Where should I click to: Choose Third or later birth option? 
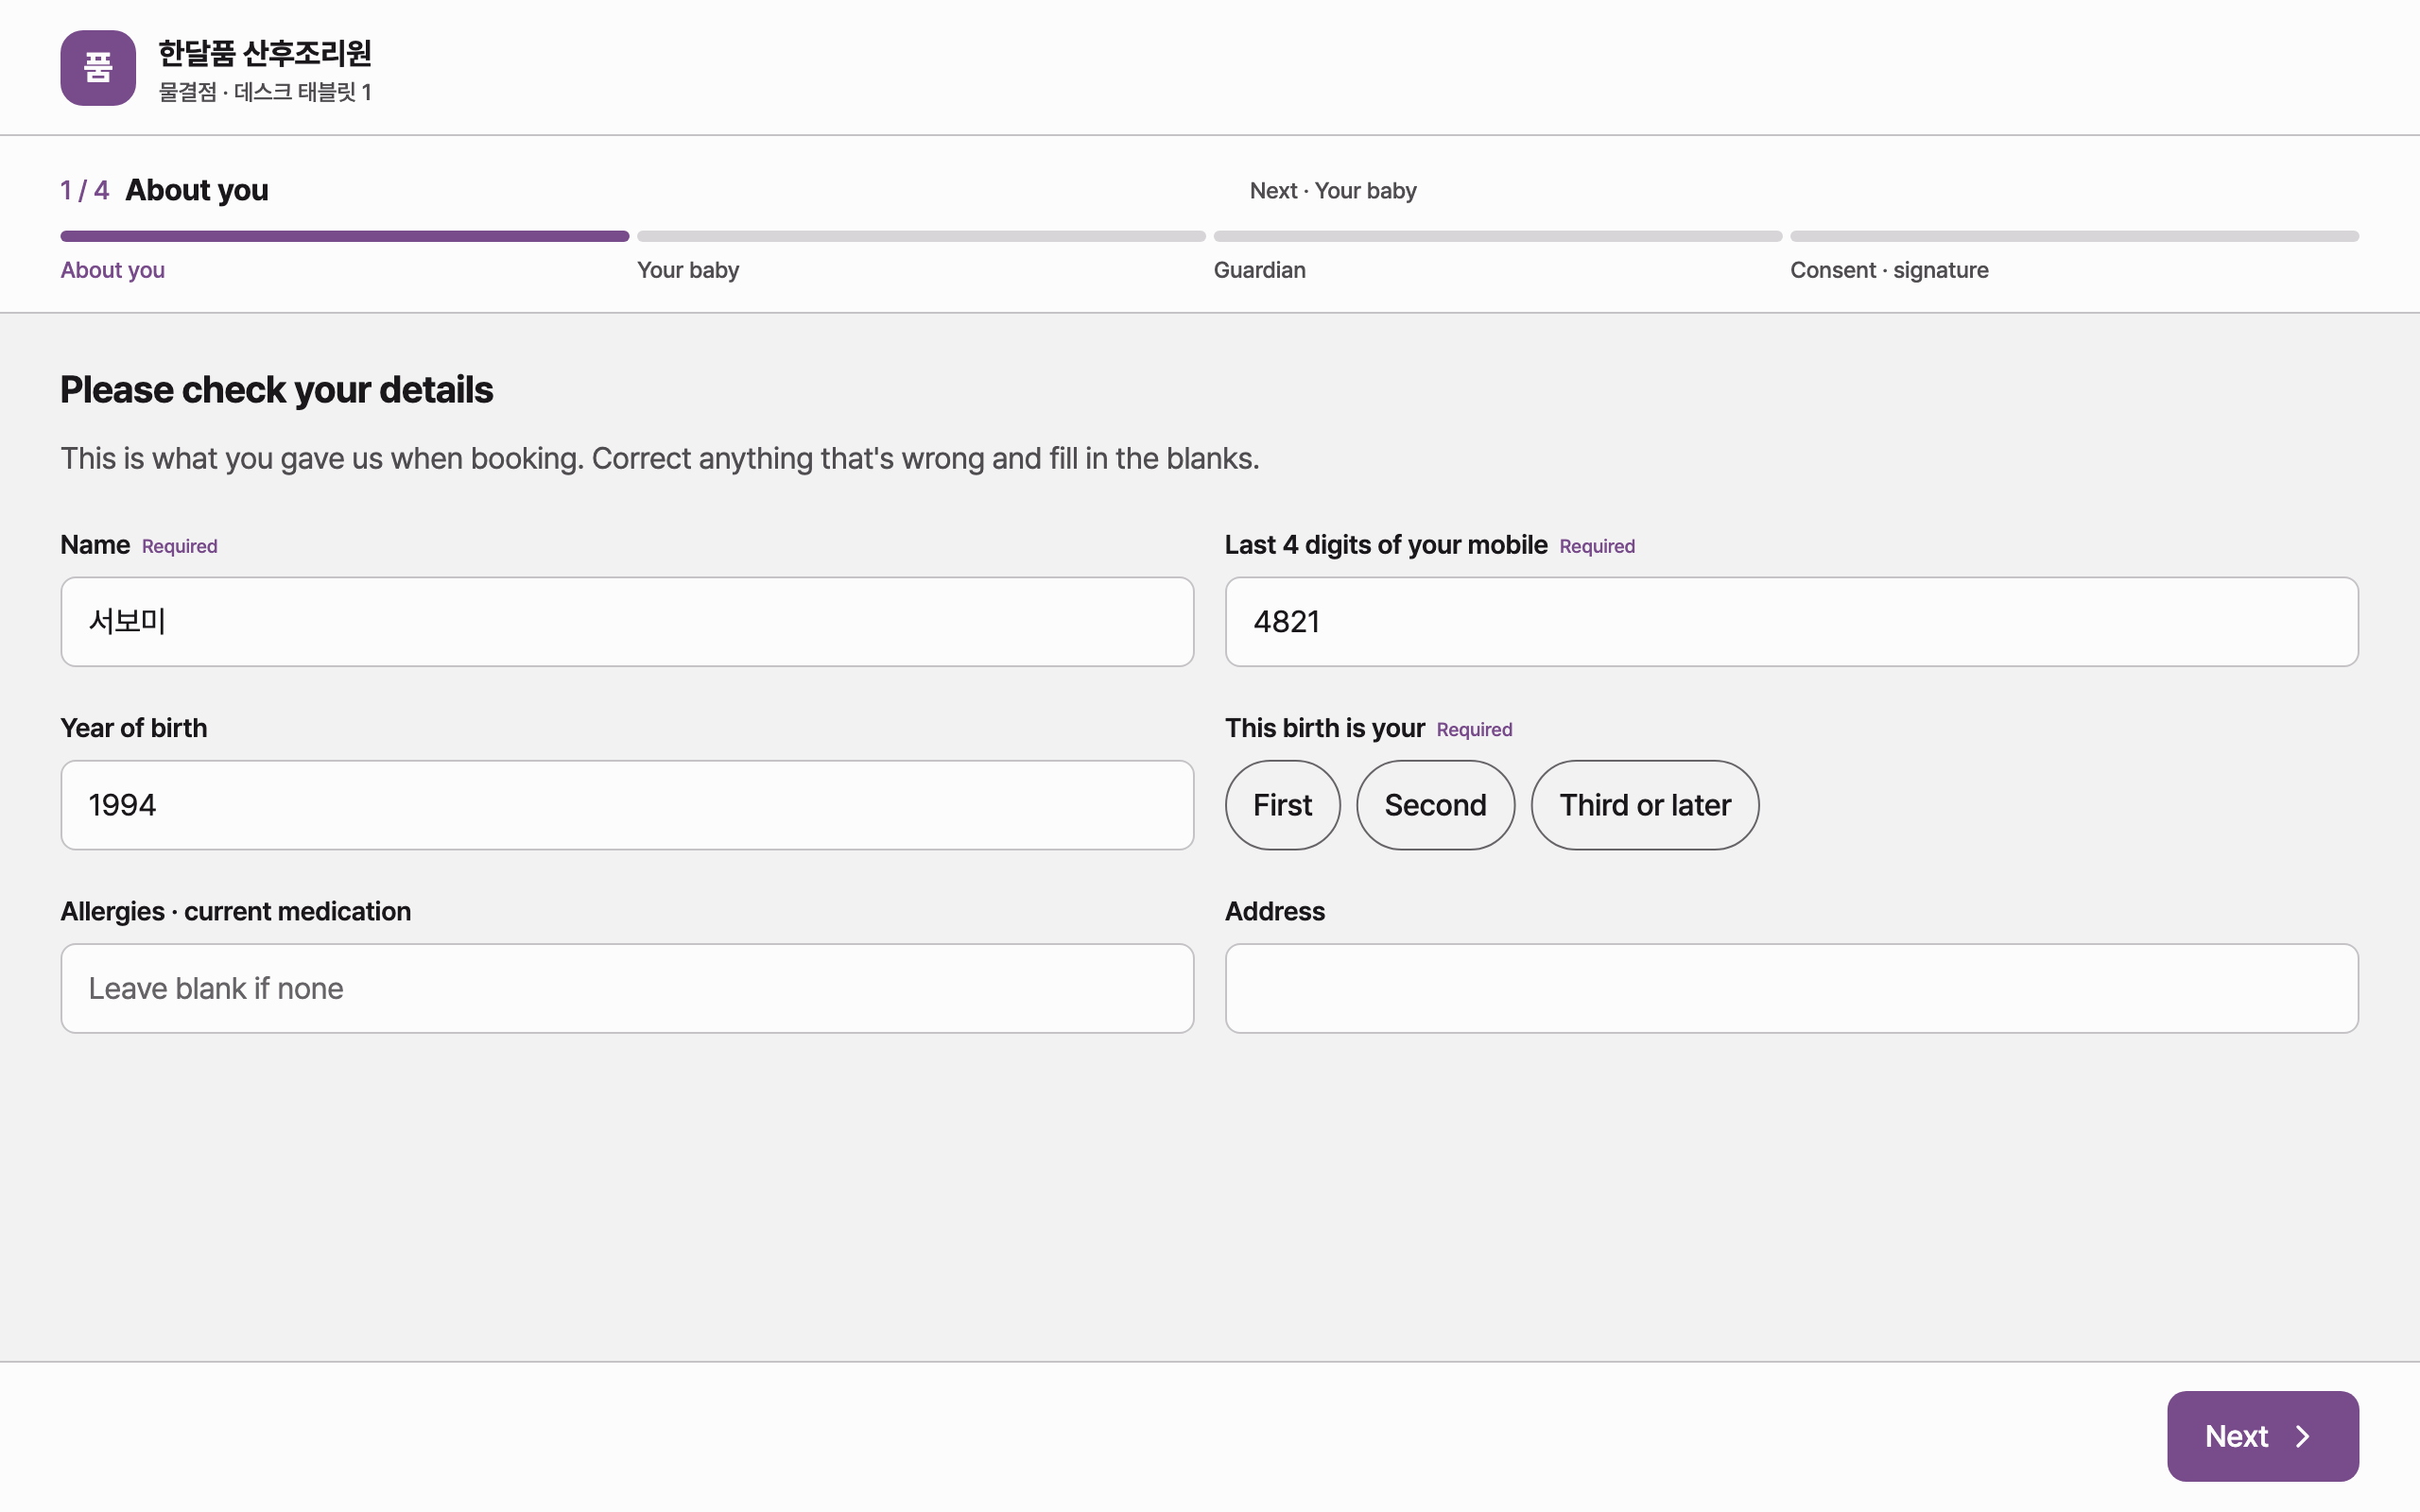[x=1645, y=805]
